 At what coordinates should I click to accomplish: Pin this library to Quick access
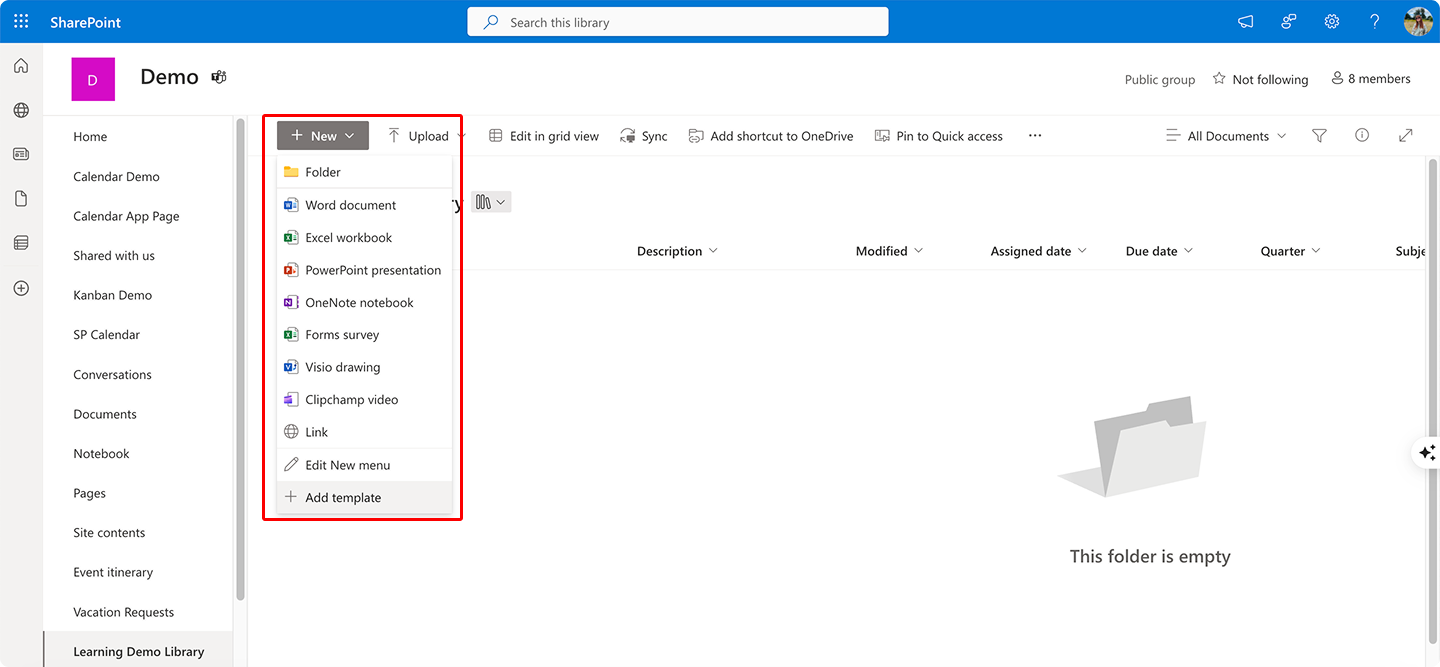pos(938,135)
